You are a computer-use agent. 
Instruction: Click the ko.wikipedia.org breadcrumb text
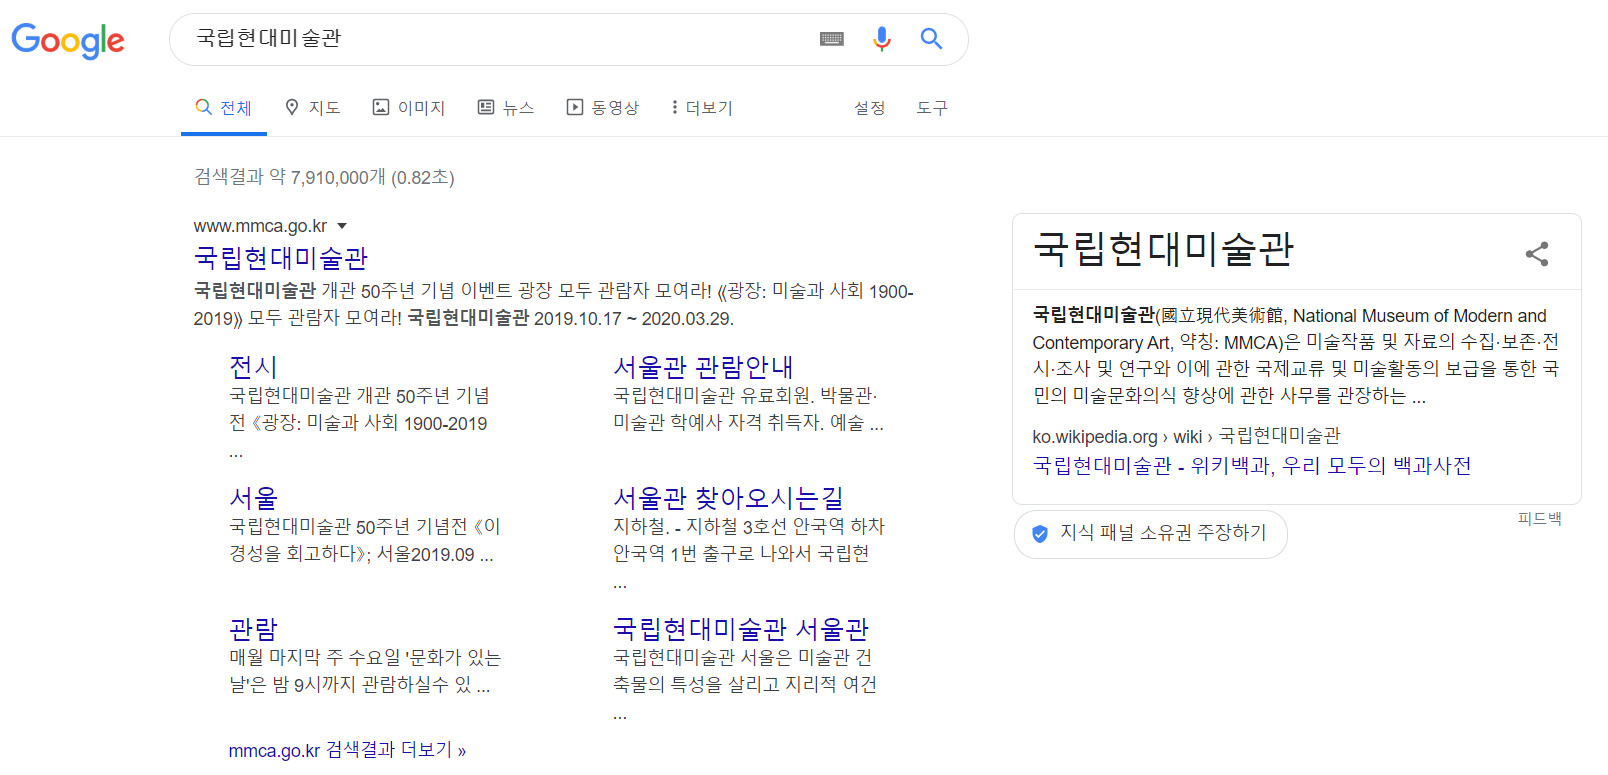point(1186,436)
